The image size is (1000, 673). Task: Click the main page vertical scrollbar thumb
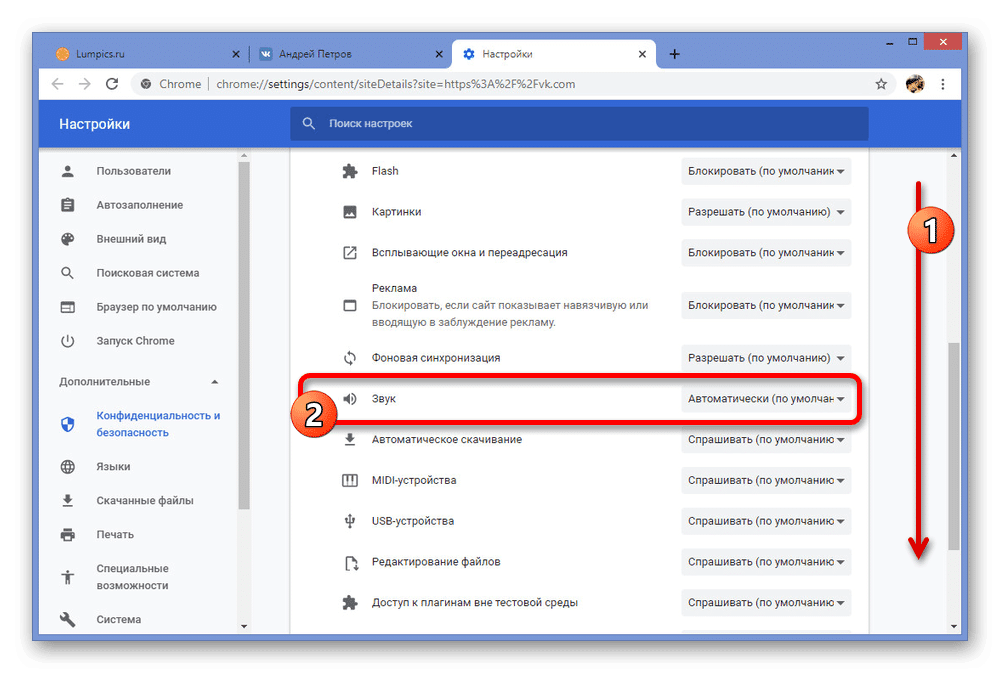[953, 447]
